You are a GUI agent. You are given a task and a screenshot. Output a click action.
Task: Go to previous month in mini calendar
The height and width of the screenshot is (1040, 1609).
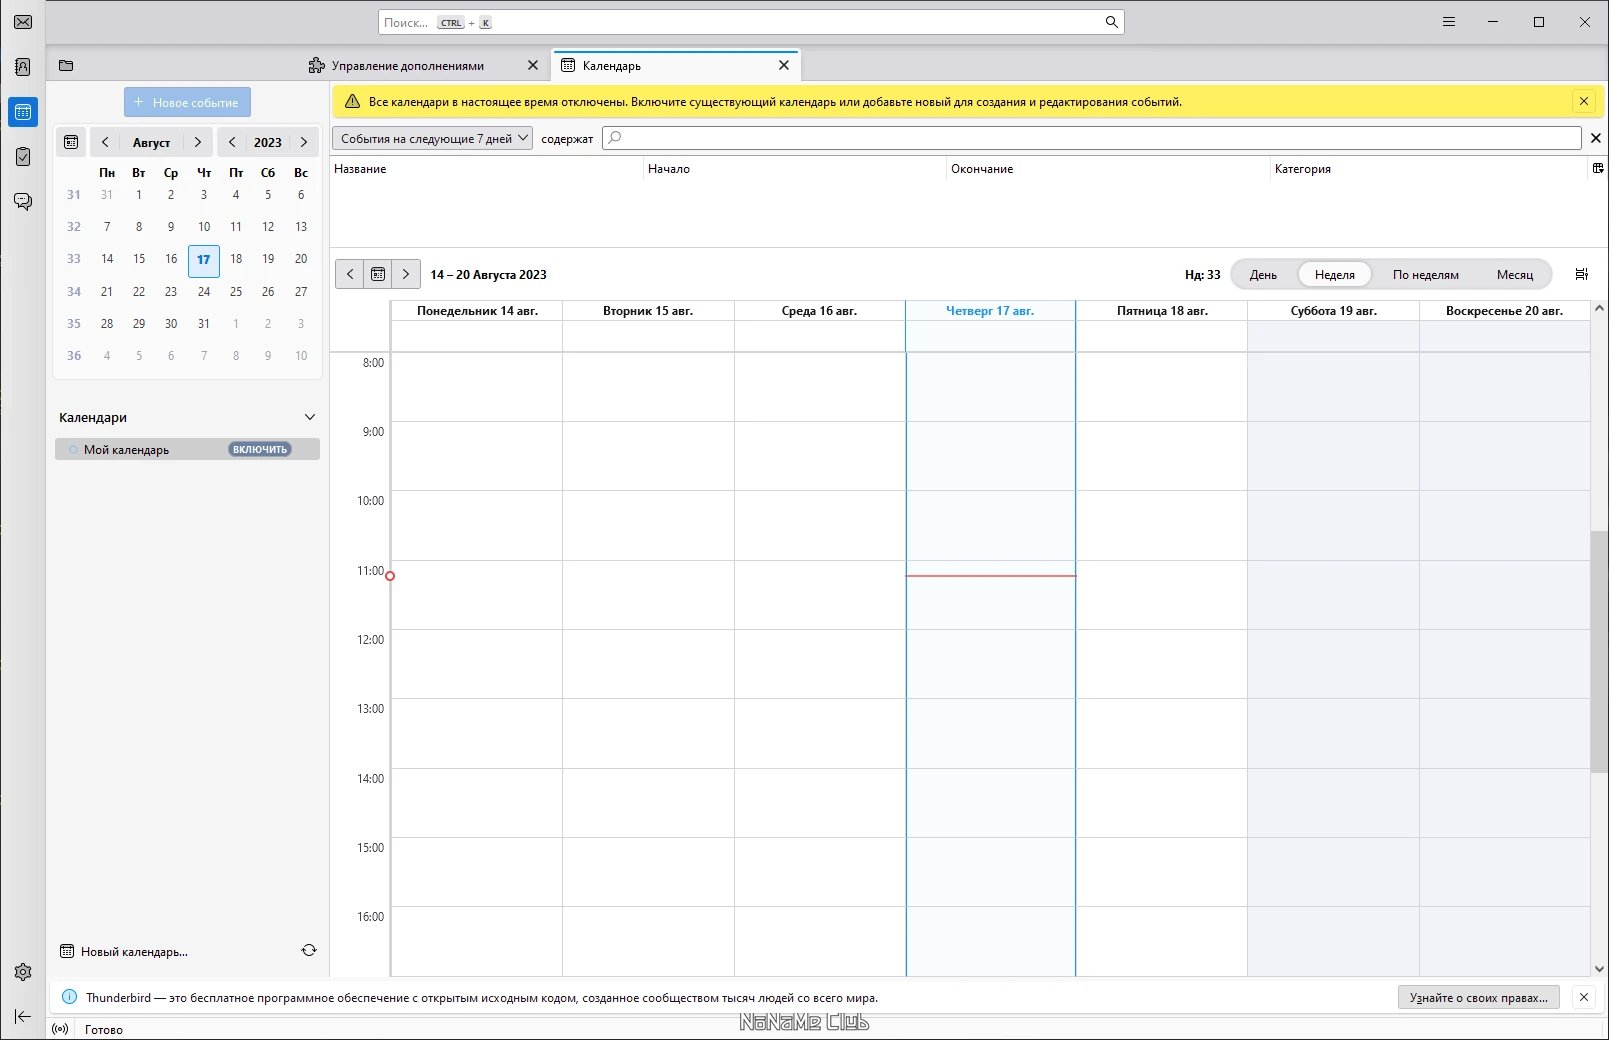tap(105, 142)
